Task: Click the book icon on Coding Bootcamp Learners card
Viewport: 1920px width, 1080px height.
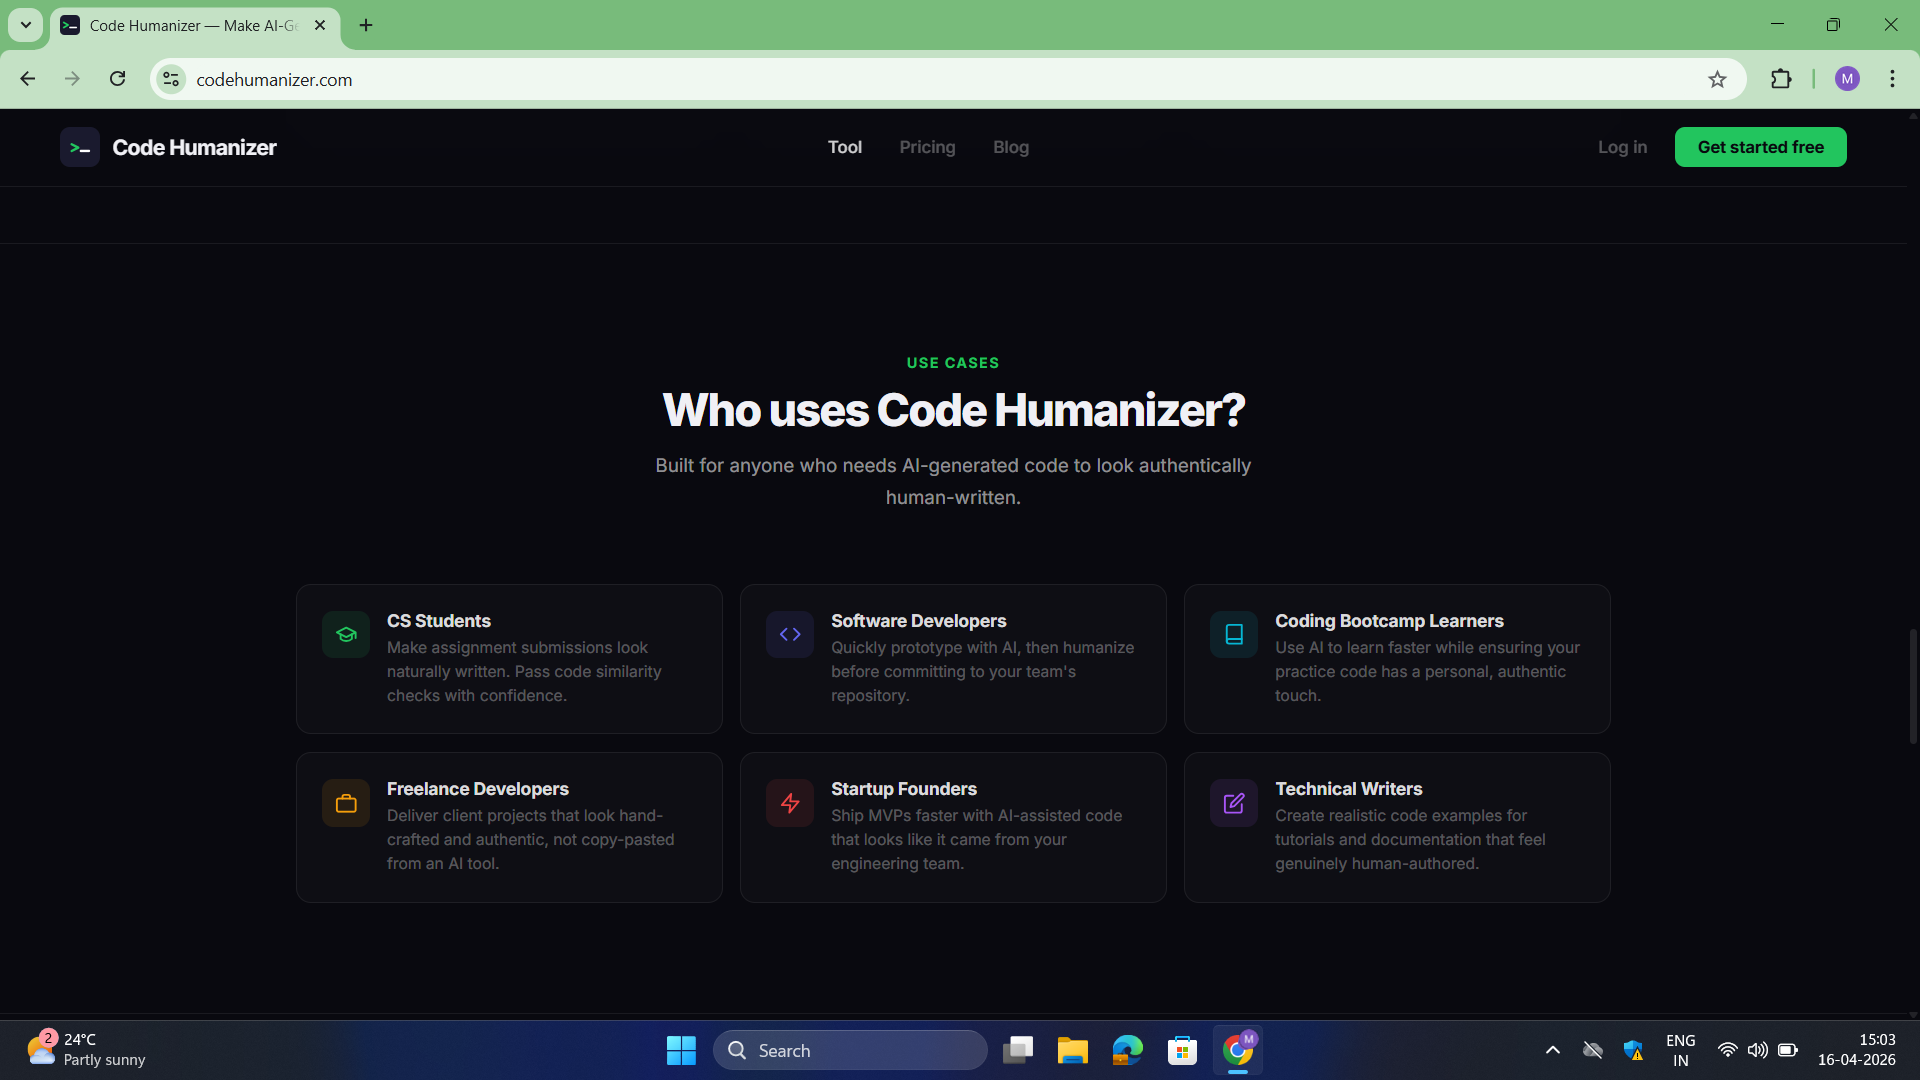Action: 1233,634
